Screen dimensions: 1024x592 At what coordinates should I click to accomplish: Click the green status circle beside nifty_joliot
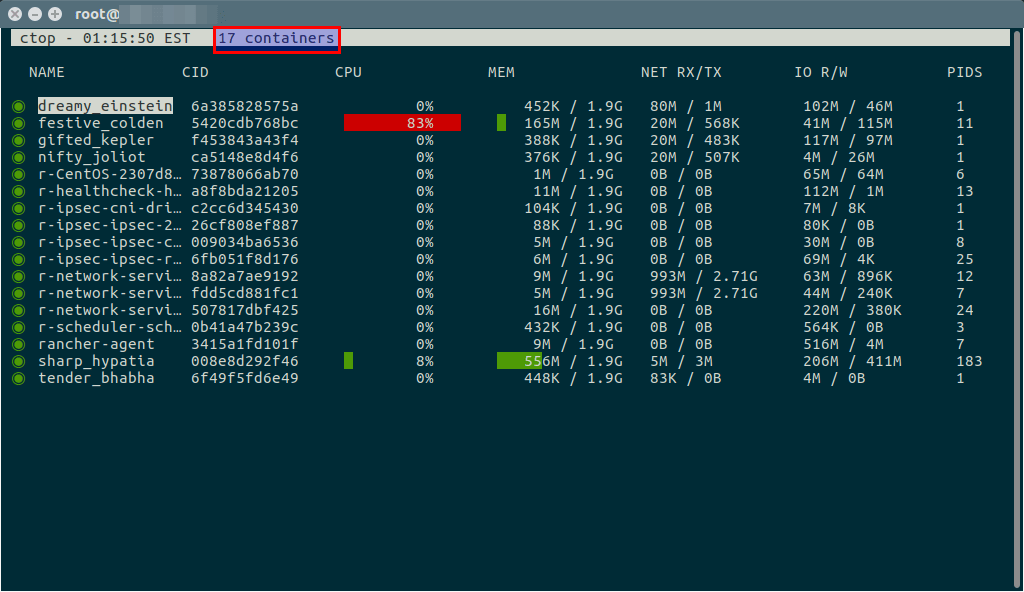[18, 157]
